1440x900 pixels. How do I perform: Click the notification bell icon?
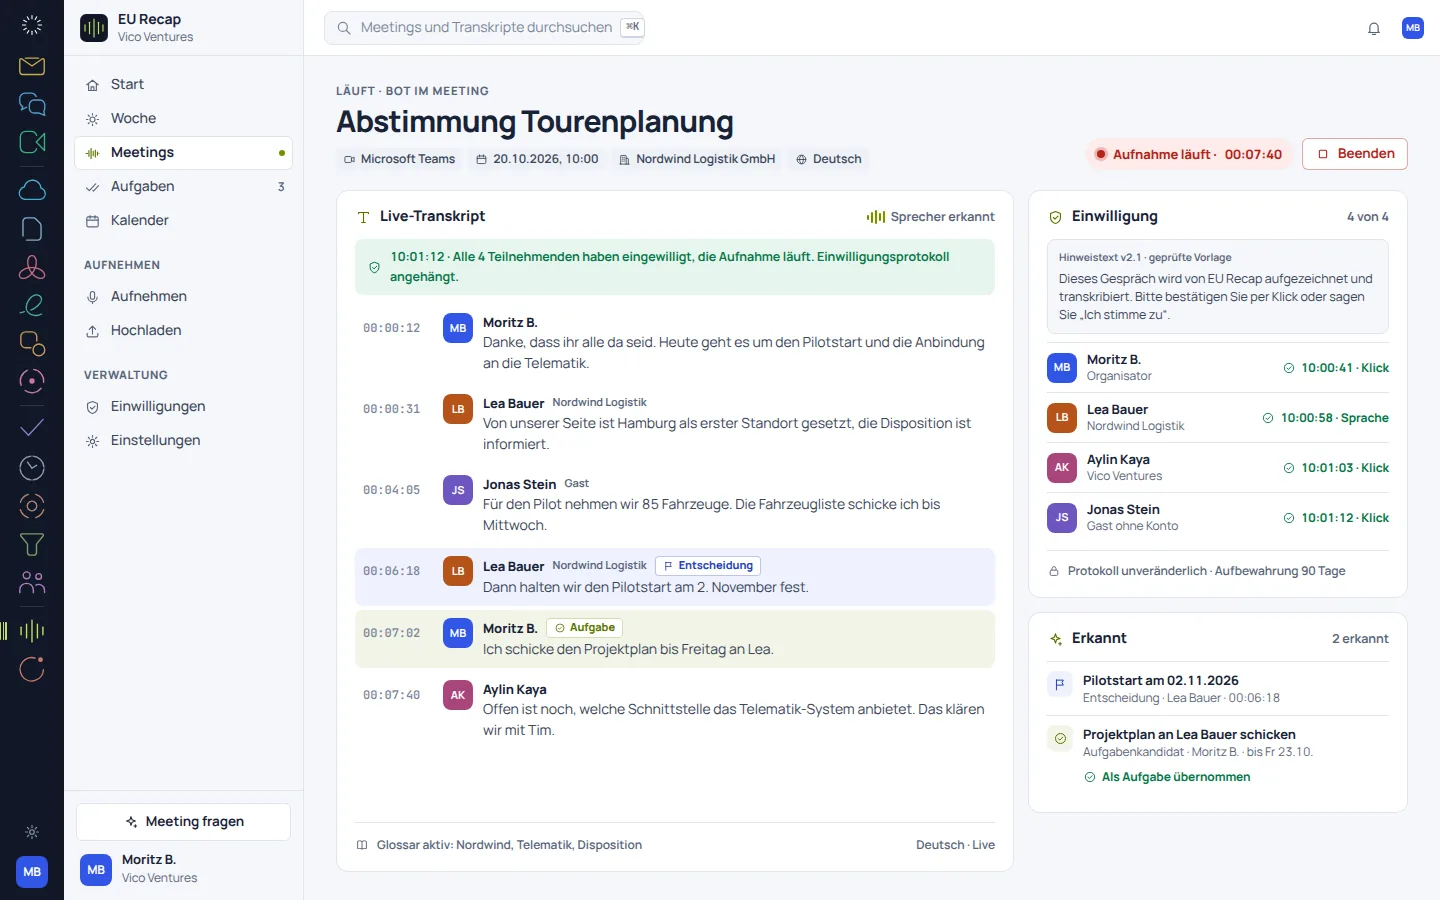point(1374,28)
